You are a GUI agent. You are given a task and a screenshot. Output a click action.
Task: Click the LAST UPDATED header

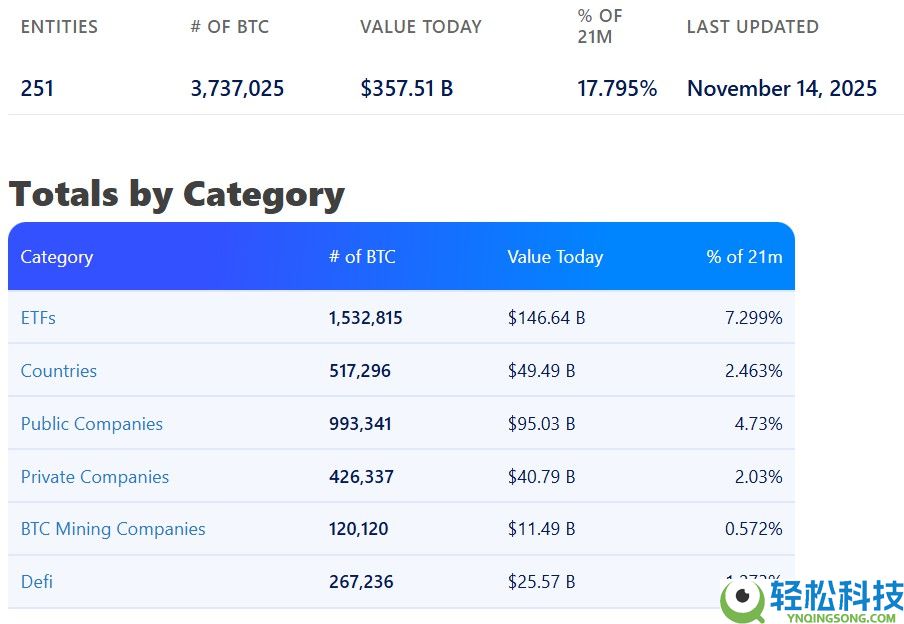coord(752,27)
